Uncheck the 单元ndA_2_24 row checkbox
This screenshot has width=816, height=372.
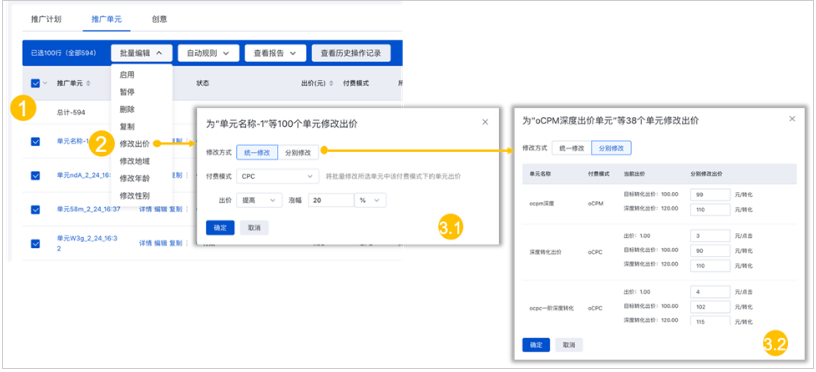(x=35, y=176)
